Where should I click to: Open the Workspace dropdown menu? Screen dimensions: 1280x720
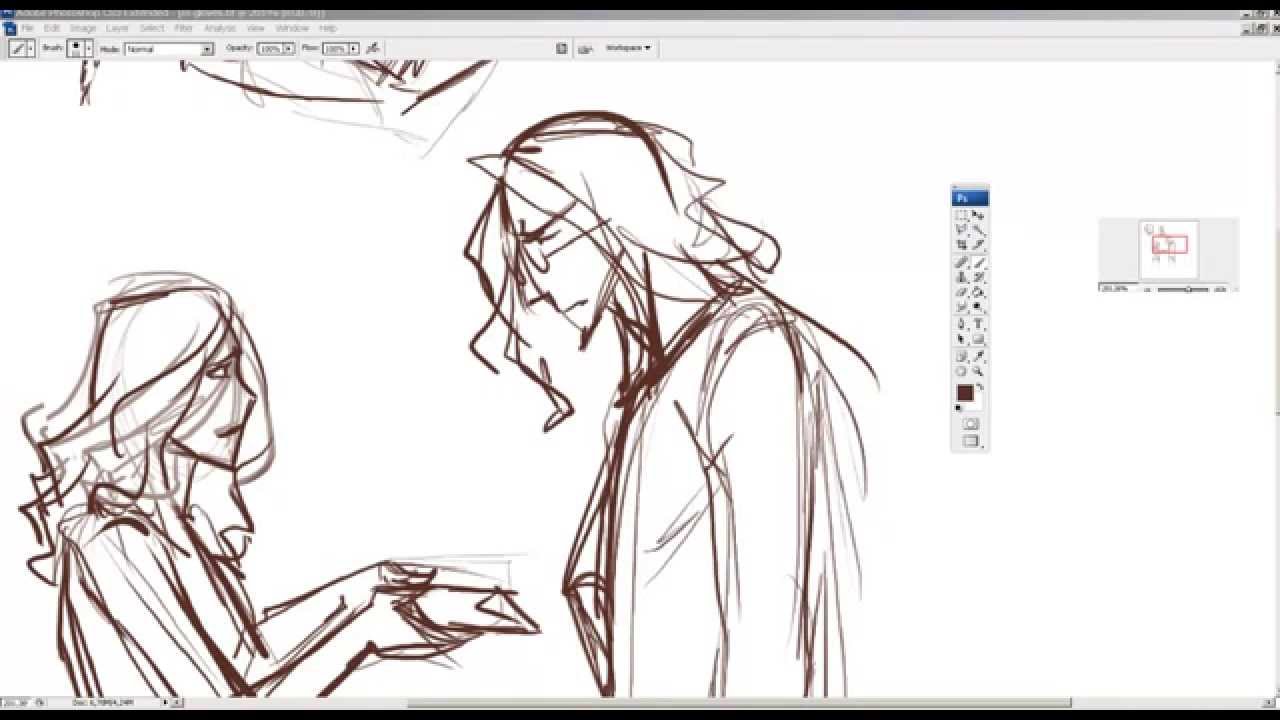[x=628, y=47]
